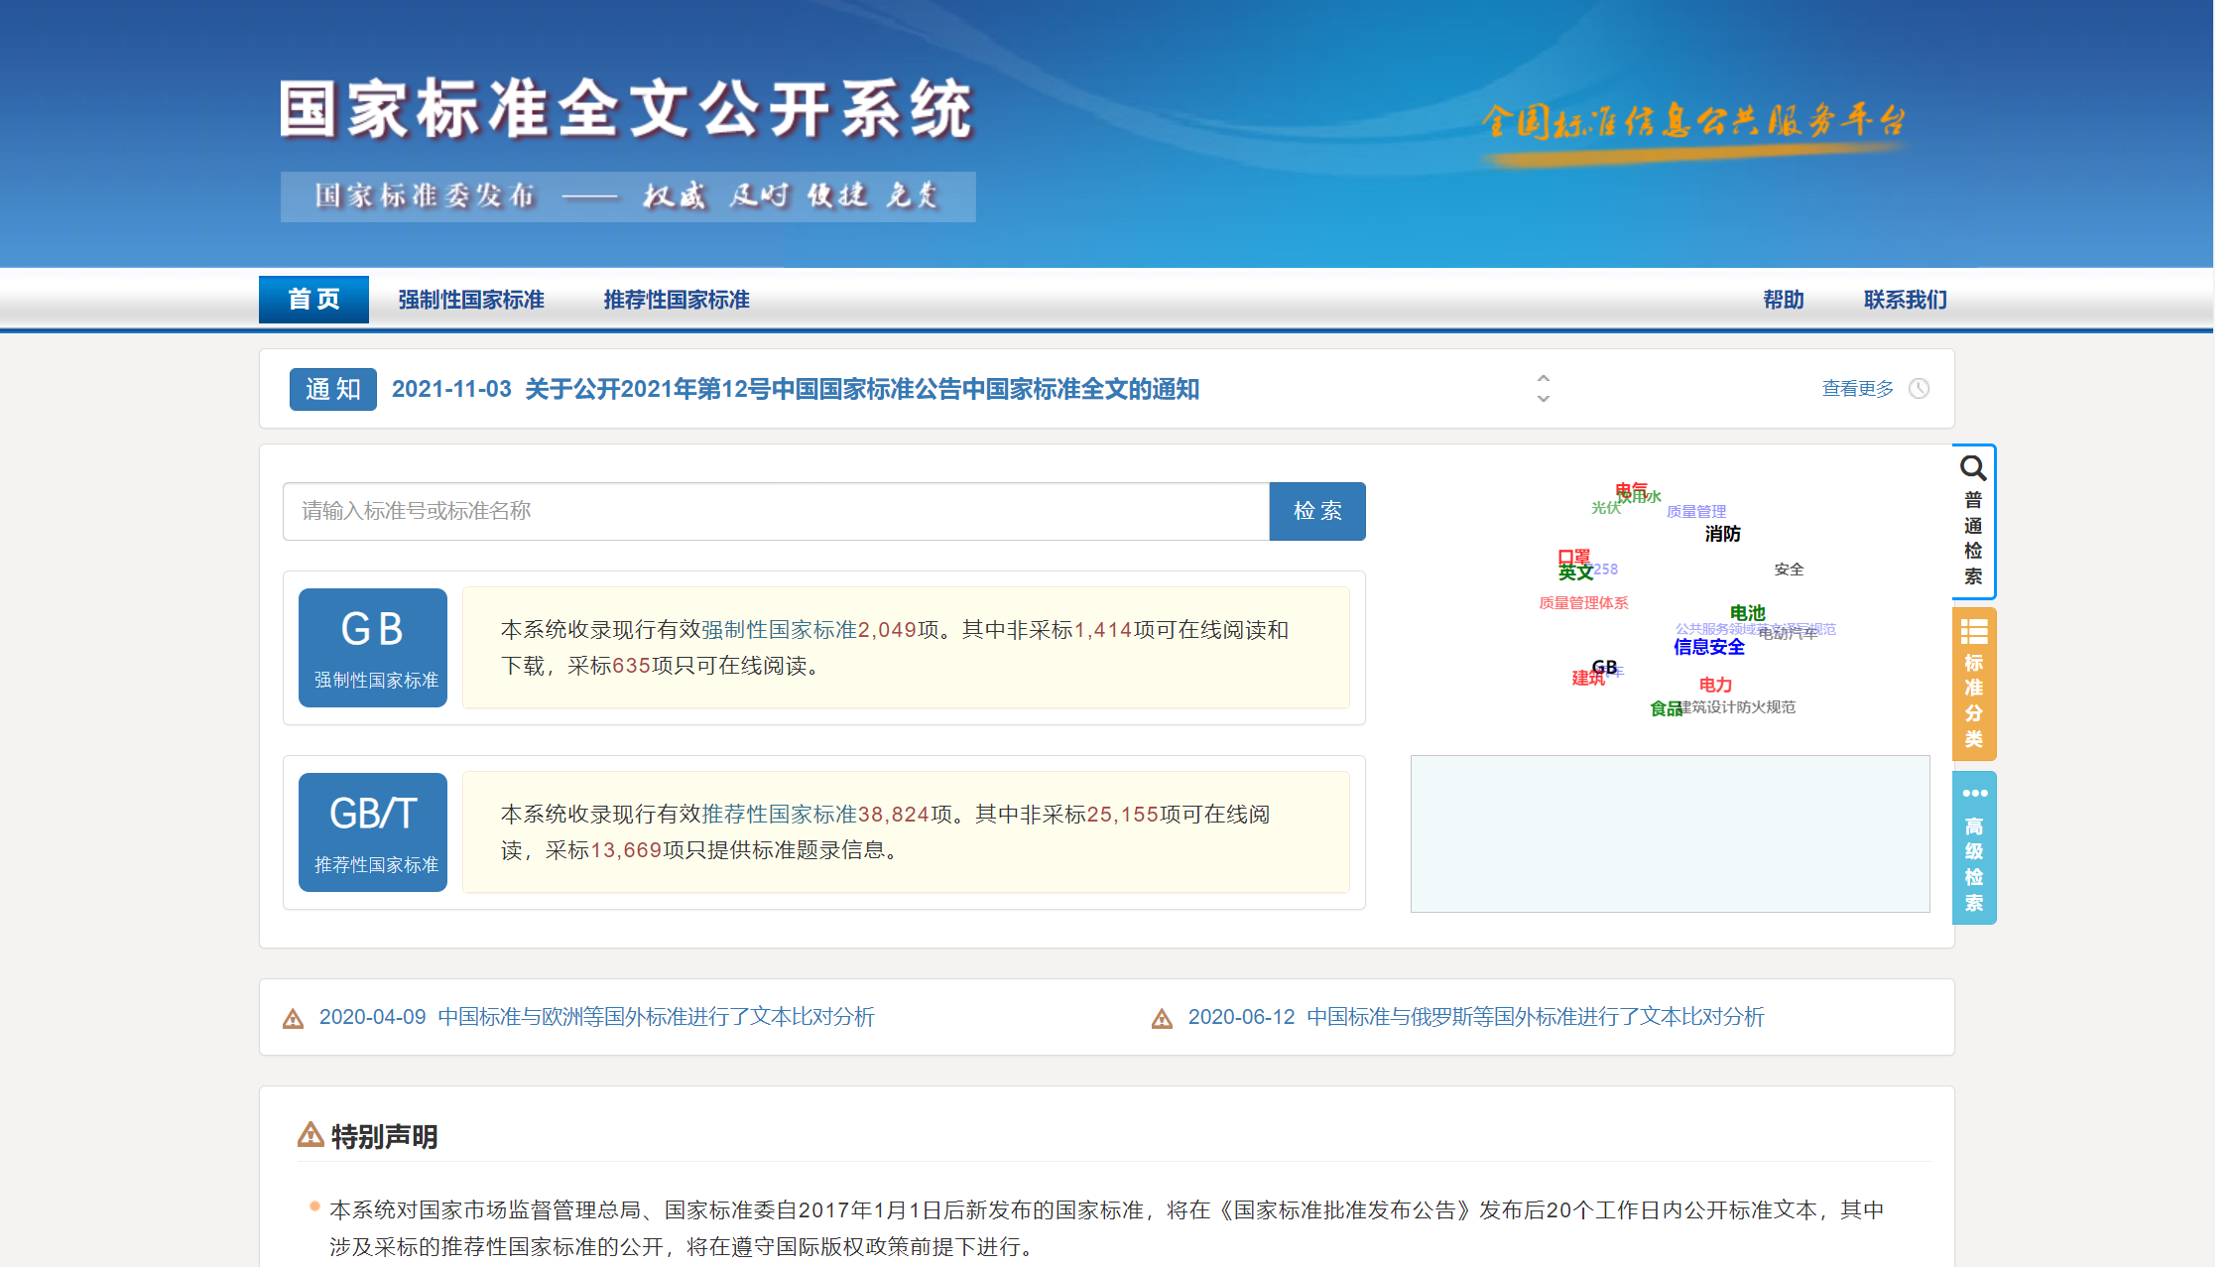
Task: Click warning icon before 2020-06-12 notice
Action: pos(1161,1019)
